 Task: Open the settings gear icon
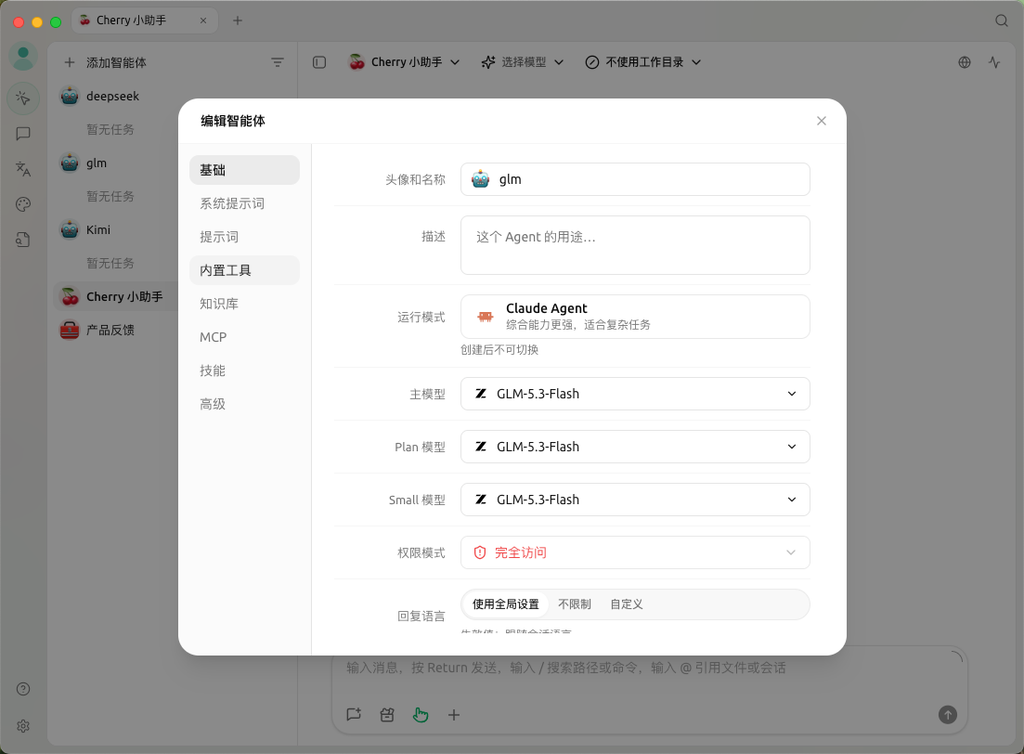[24, 726]
